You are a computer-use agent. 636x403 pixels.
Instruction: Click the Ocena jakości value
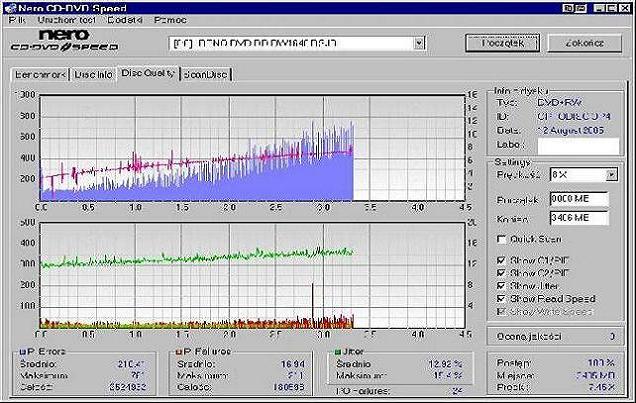pyautogui.click(x=612, y=337)
